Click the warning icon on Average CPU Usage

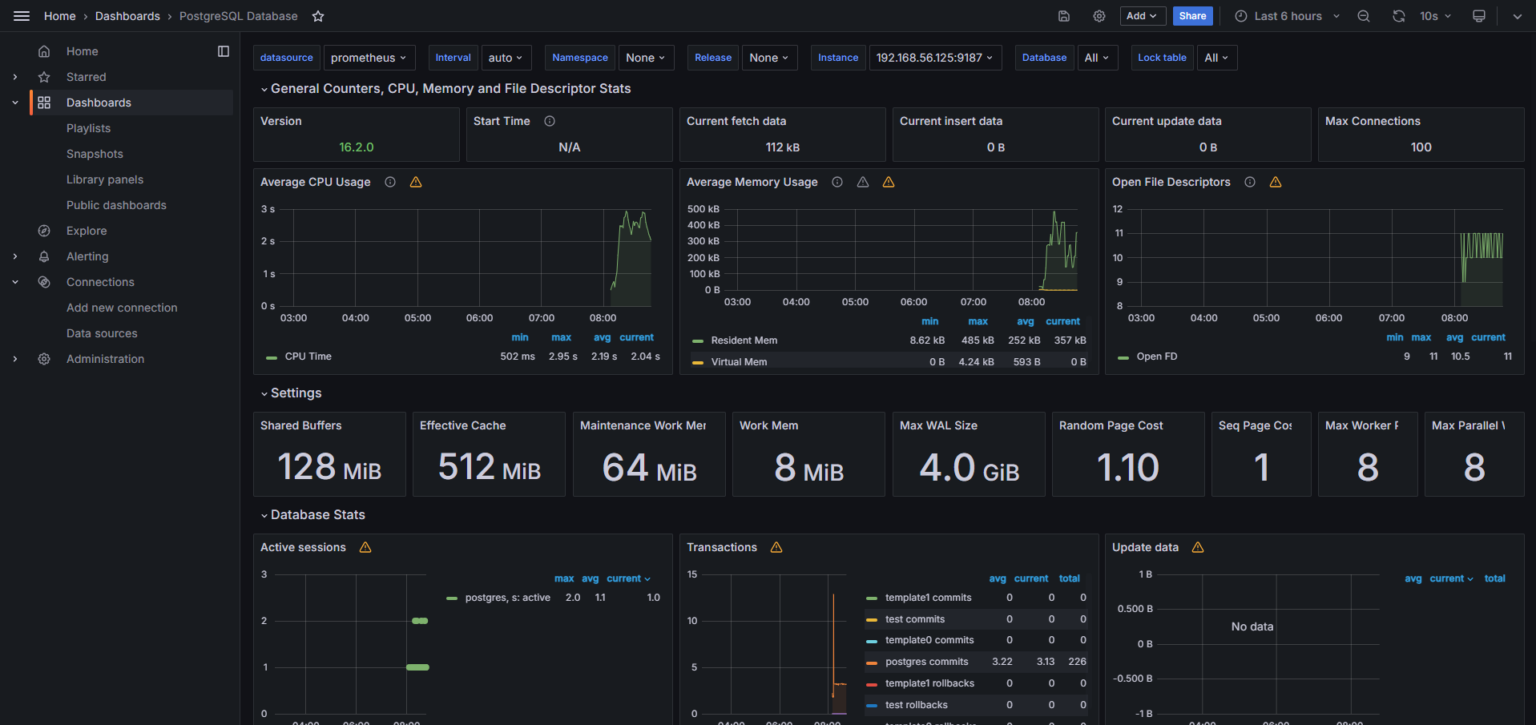coord(416,182)
